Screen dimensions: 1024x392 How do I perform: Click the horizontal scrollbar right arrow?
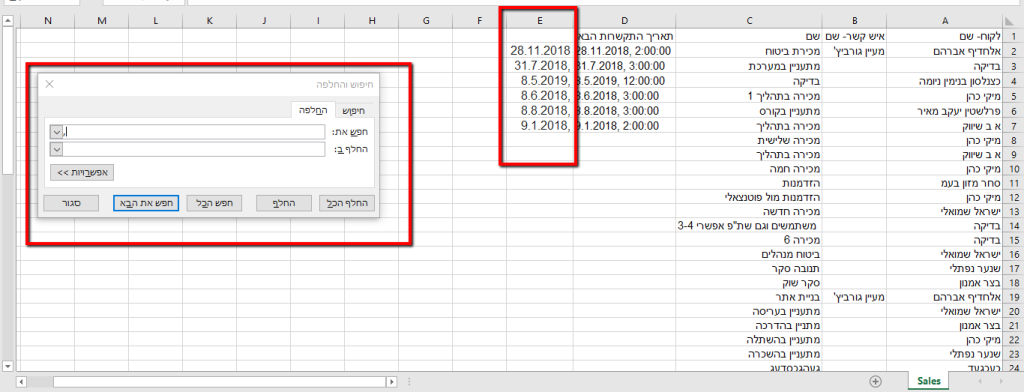[x=392, y=381]
